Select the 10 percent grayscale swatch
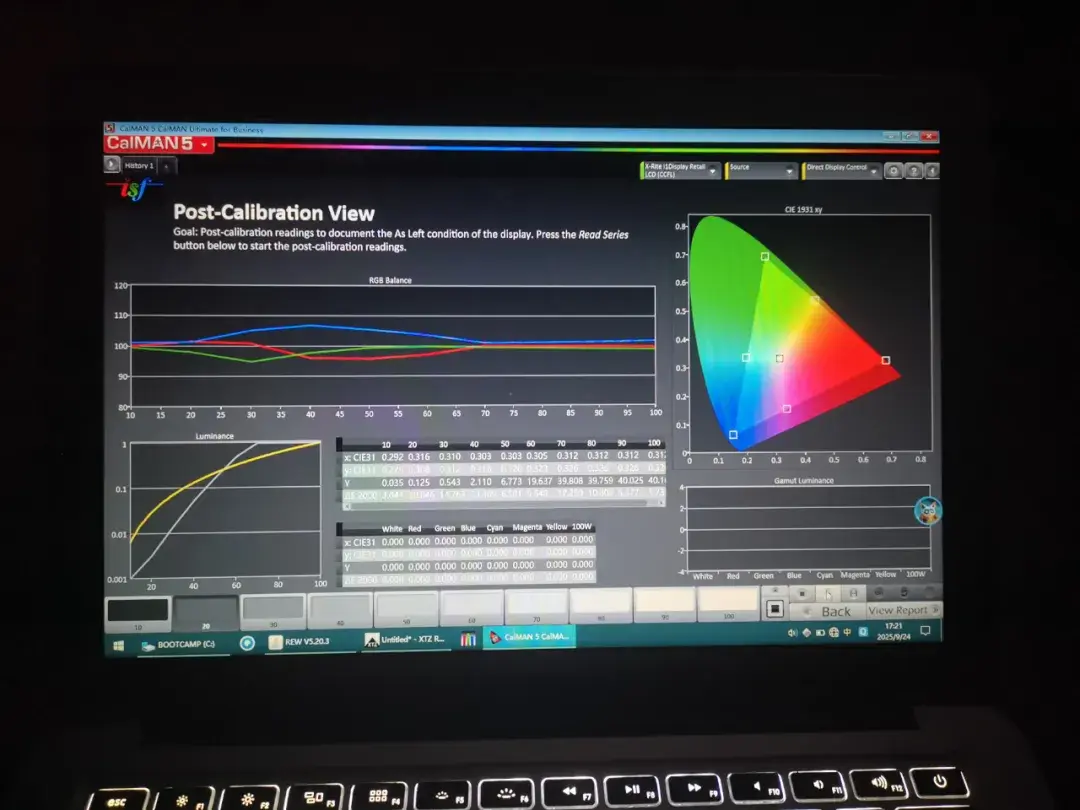1080x810 pixels. [138, 614]
